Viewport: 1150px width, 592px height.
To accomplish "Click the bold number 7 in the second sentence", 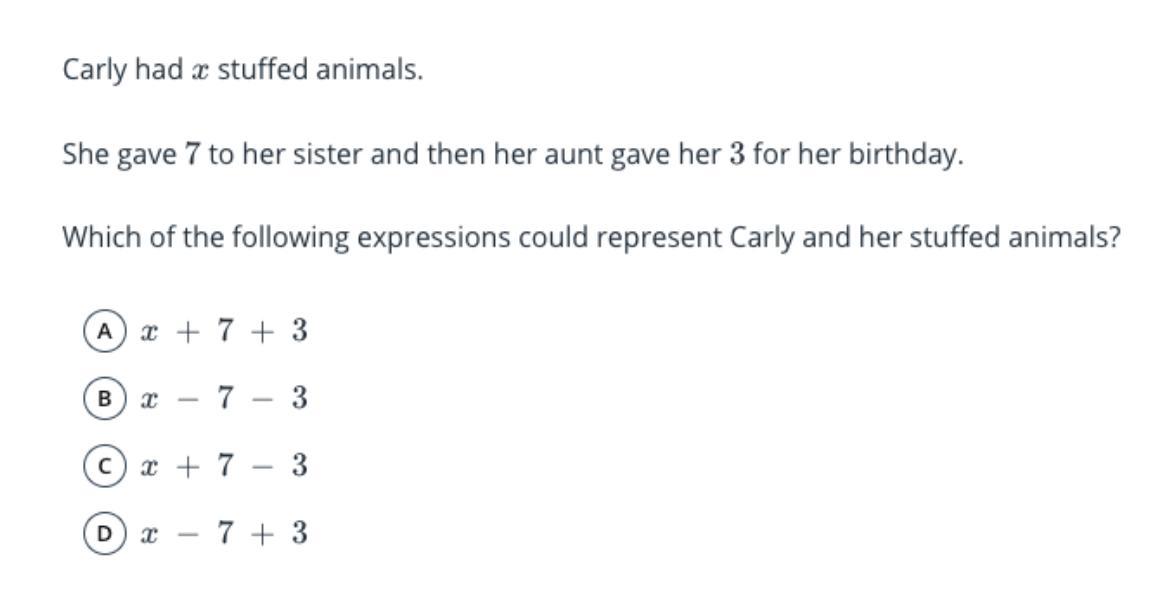I will point(192,155).
